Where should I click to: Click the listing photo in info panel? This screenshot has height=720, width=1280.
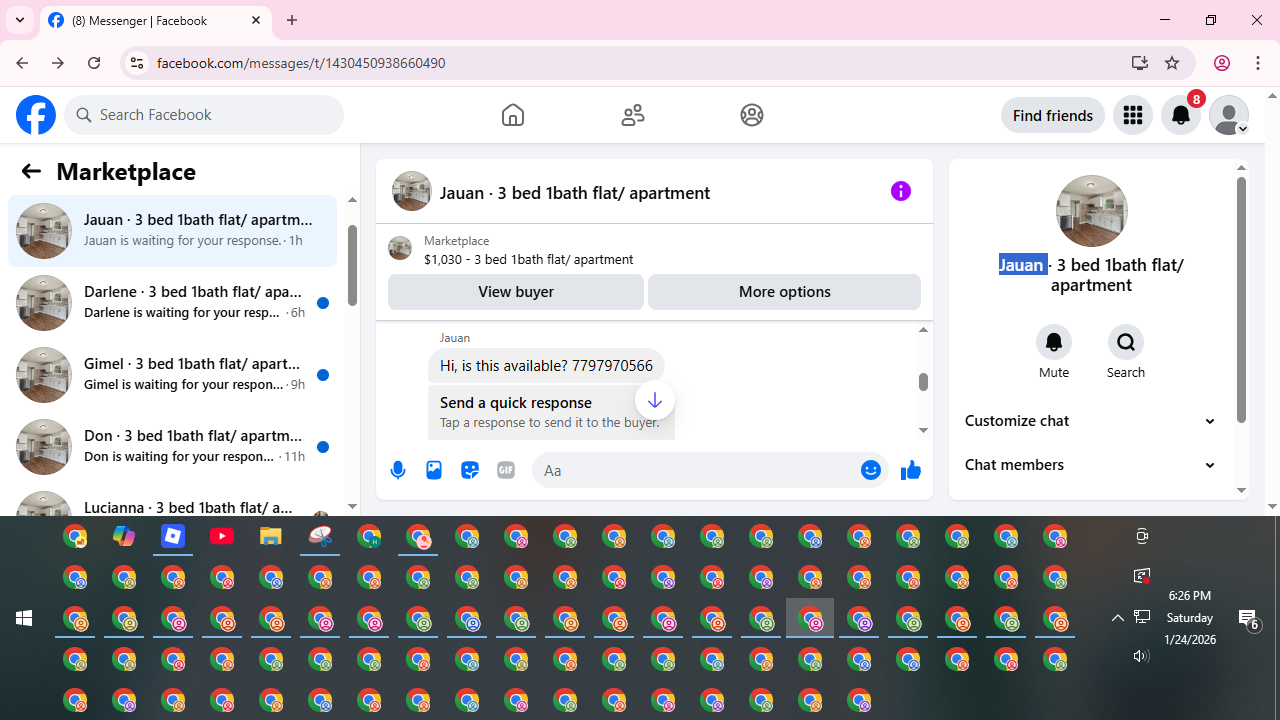click(x=1091, y=211)
